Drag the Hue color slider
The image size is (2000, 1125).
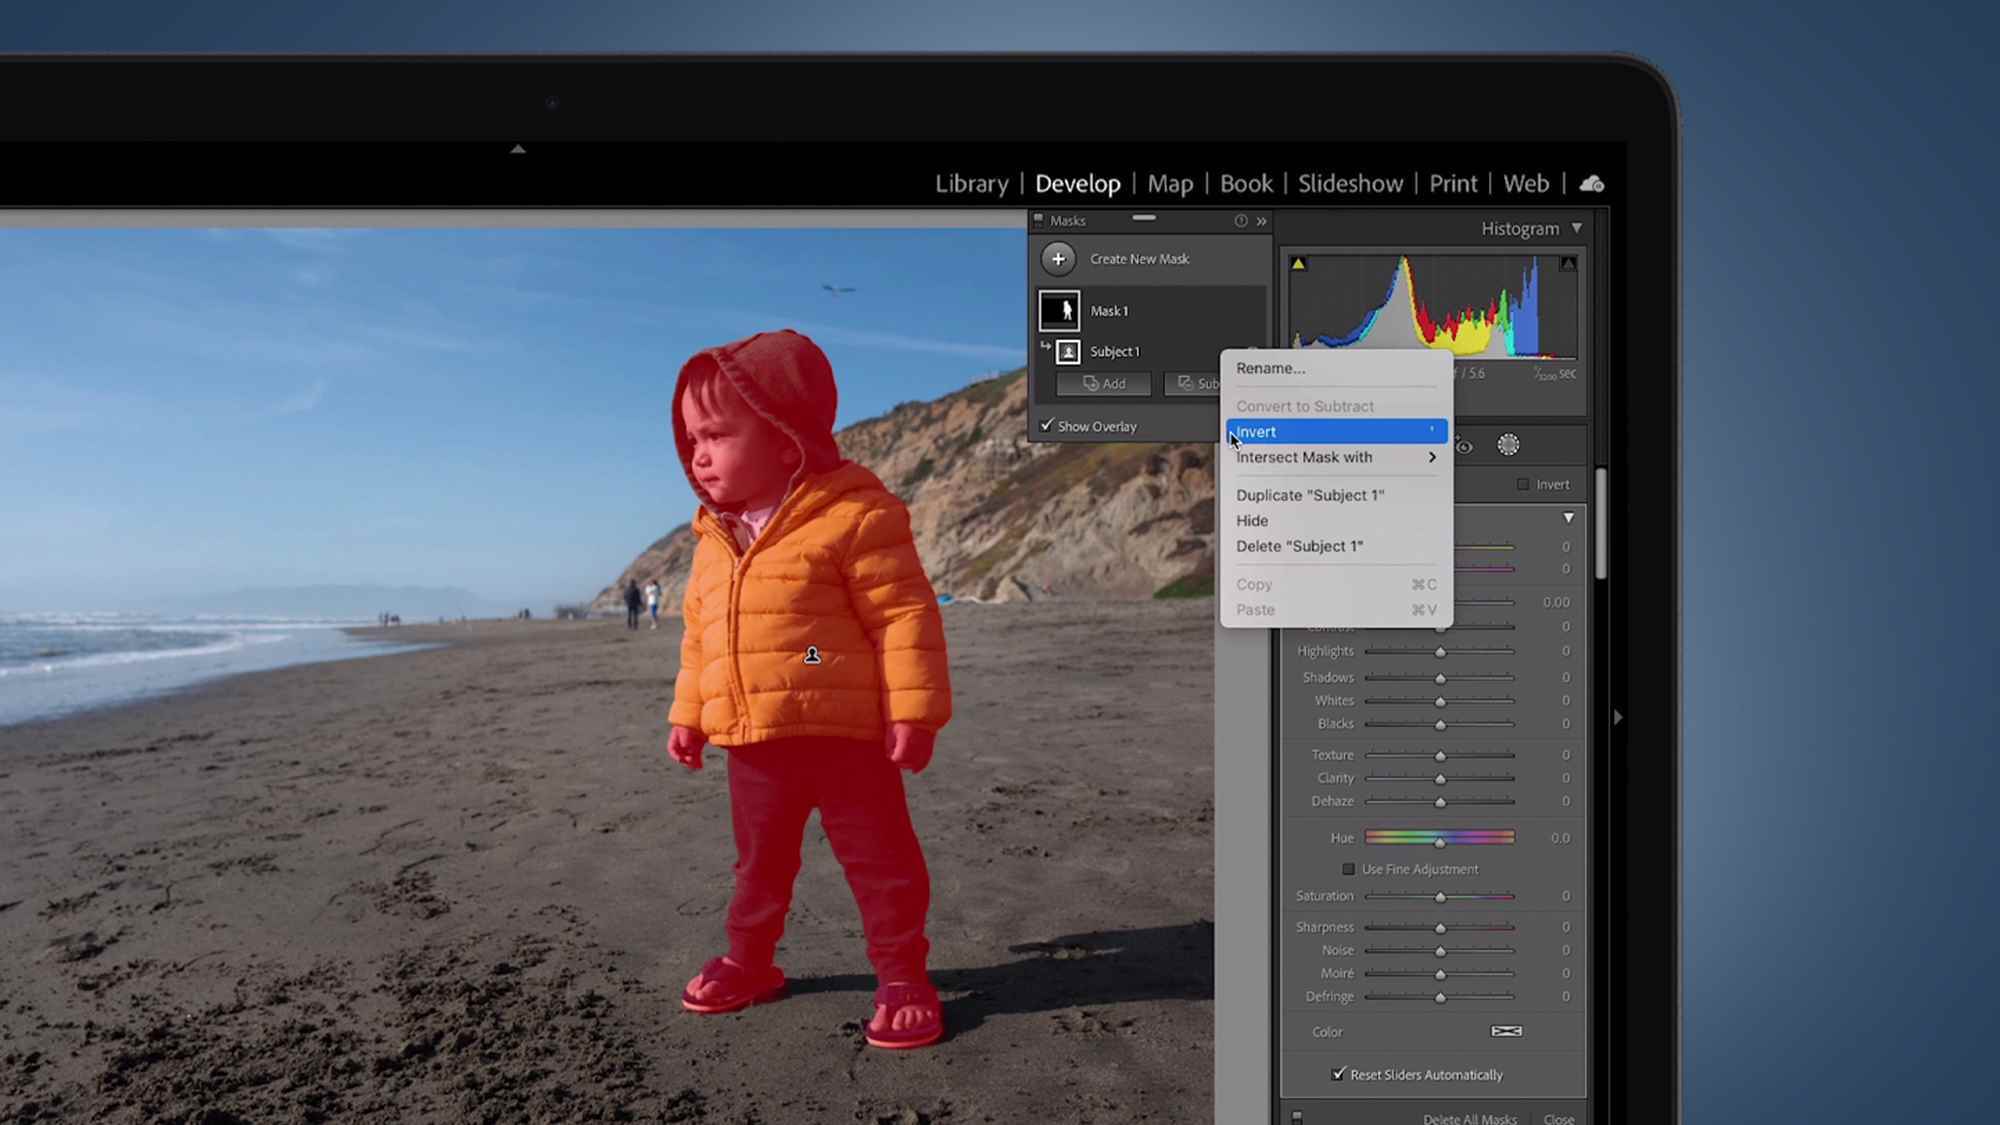(1440, 838)
